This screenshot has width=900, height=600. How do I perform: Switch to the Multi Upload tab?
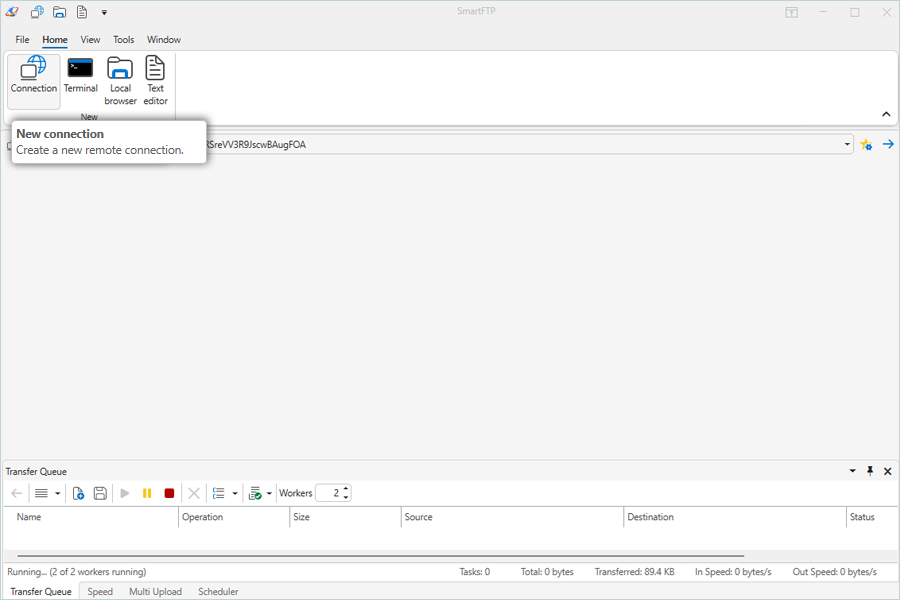pos(155,592)
